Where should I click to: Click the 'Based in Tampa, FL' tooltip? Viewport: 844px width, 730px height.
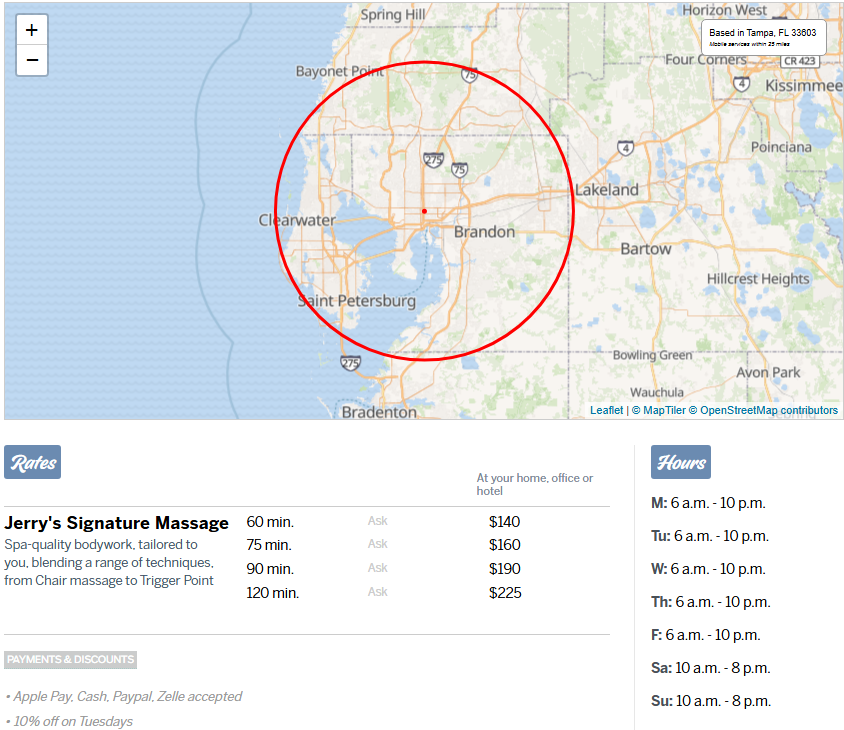pos(763,37)
